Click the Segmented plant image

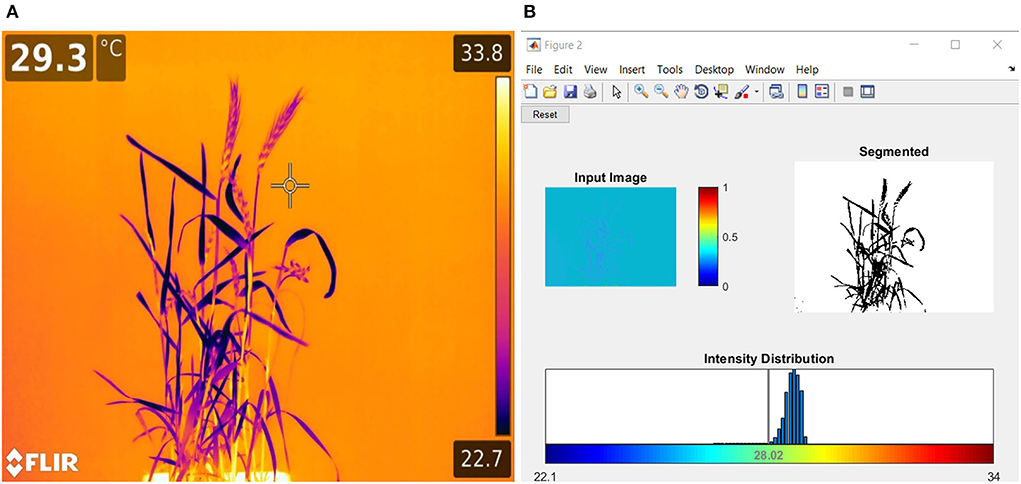tap(893, 236)
